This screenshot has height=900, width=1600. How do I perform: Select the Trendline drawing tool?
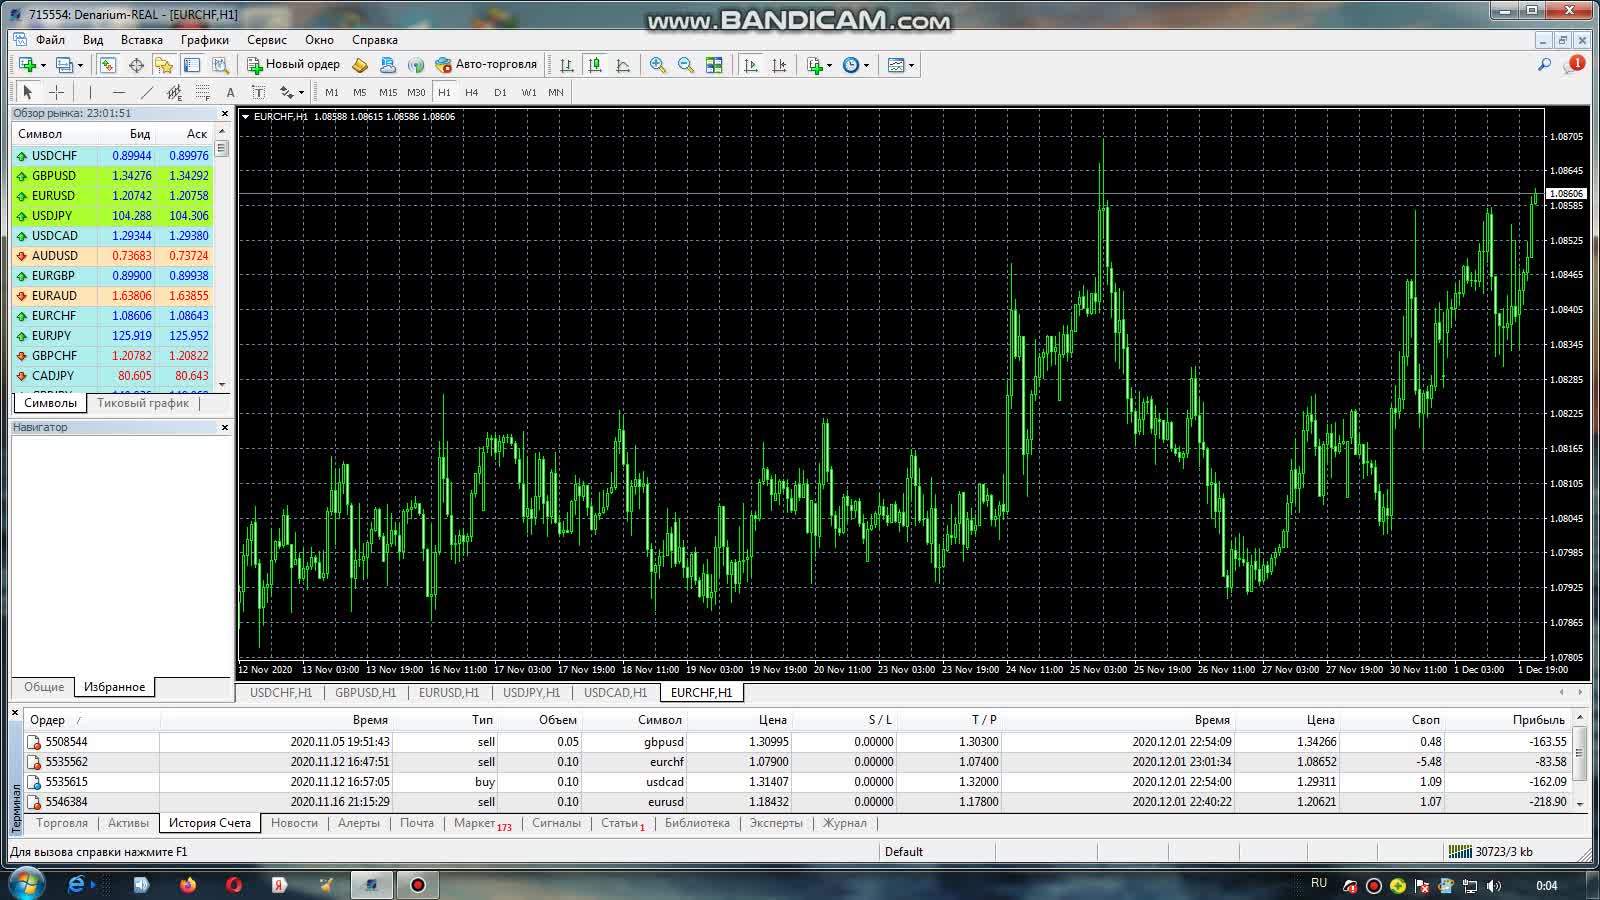[x=147, y=92]
